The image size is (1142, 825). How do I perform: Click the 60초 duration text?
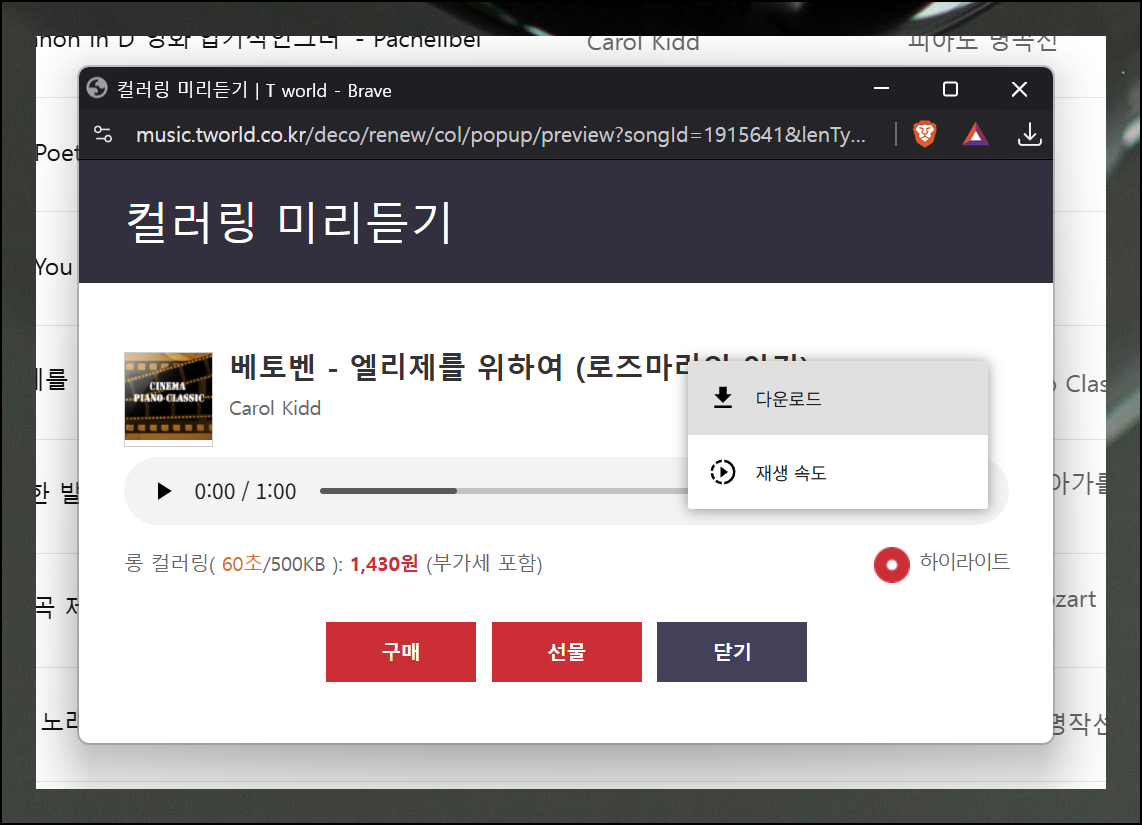pos(242,564)
